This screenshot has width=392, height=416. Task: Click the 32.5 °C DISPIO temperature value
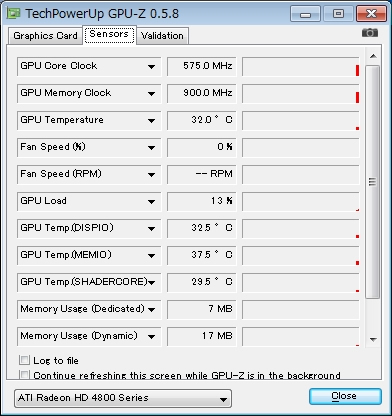click(202, 228)
